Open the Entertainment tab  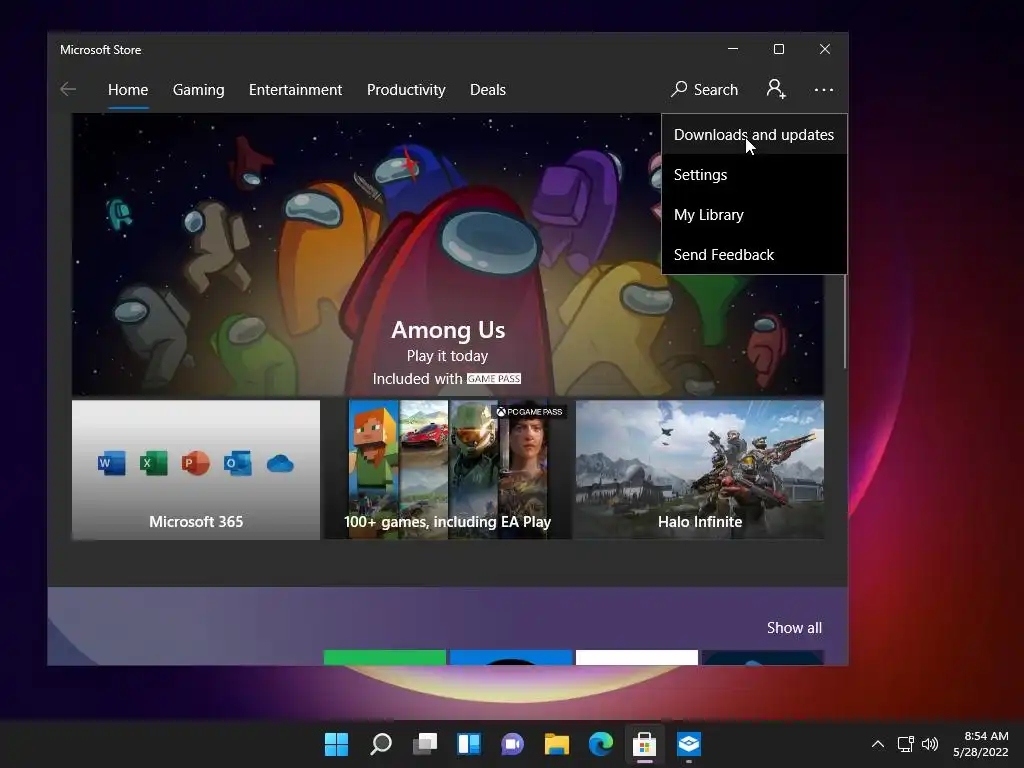point(295,89)
